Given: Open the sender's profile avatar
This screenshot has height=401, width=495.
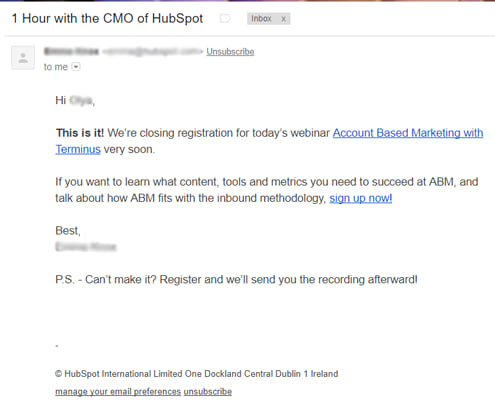Looking at the screenshot, I should [x=23, y=58].
